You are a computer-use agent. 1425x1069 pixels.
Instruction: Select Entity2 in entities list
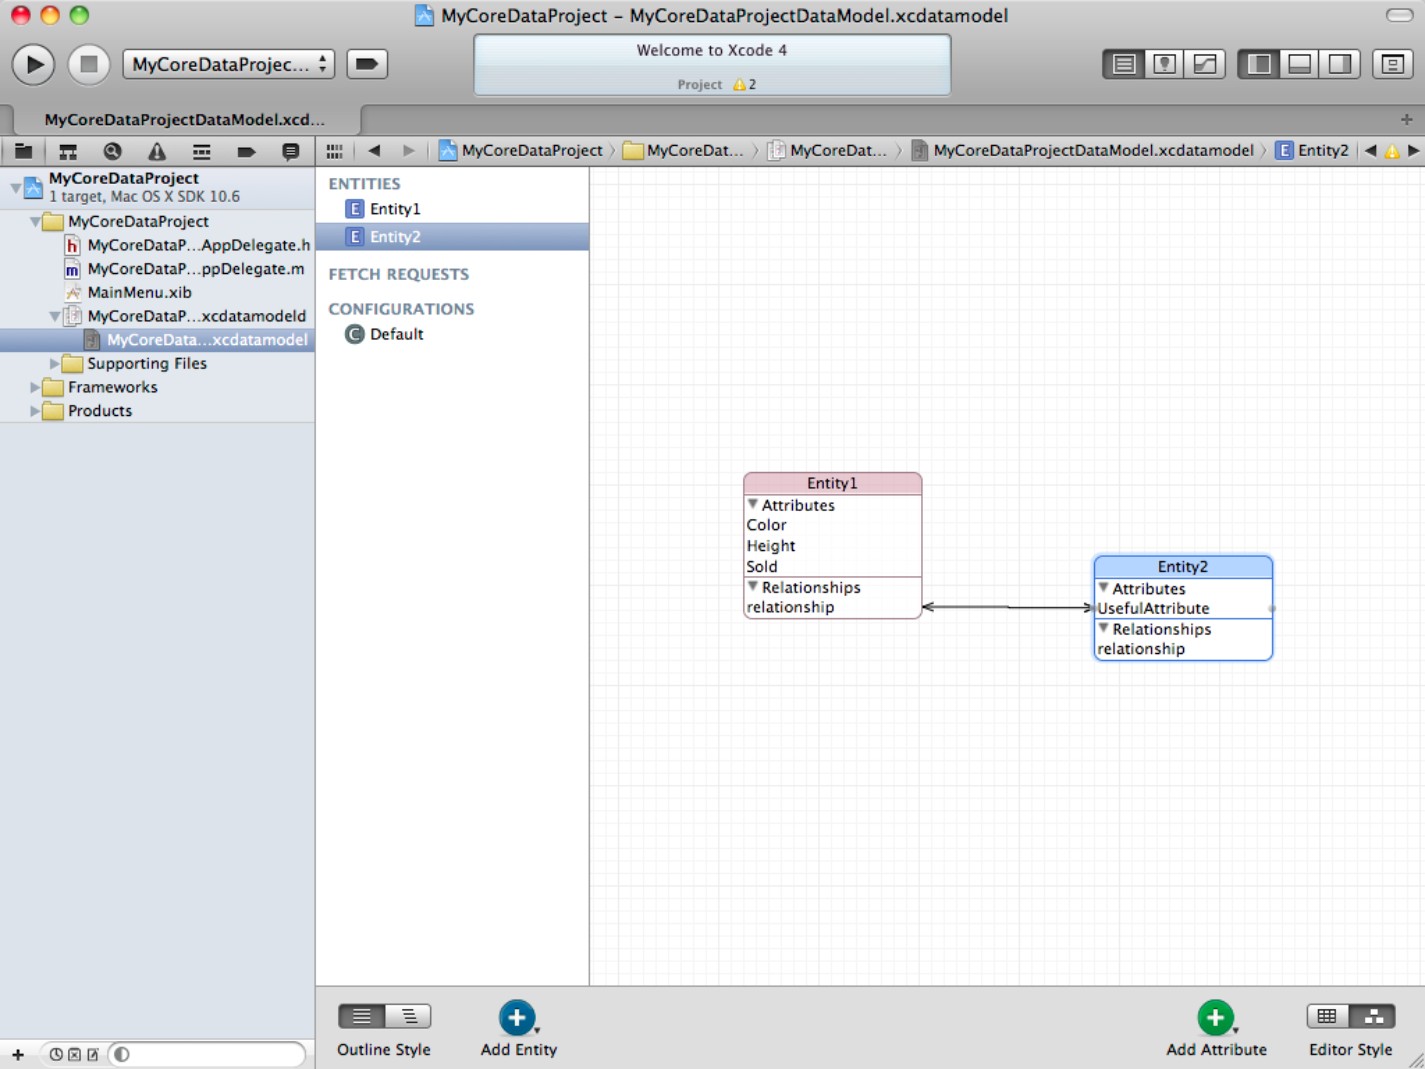tap(452, 237)
